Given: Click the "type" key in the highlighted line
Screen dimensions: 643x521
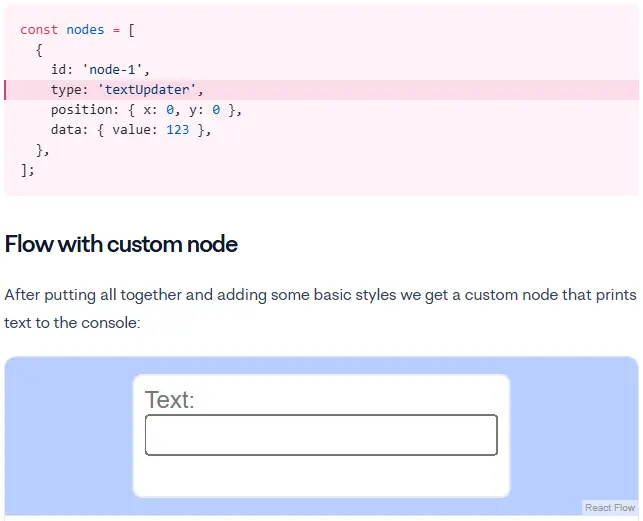Looking at the screenshot, I should pyautogui.click(x=66, y=90).
